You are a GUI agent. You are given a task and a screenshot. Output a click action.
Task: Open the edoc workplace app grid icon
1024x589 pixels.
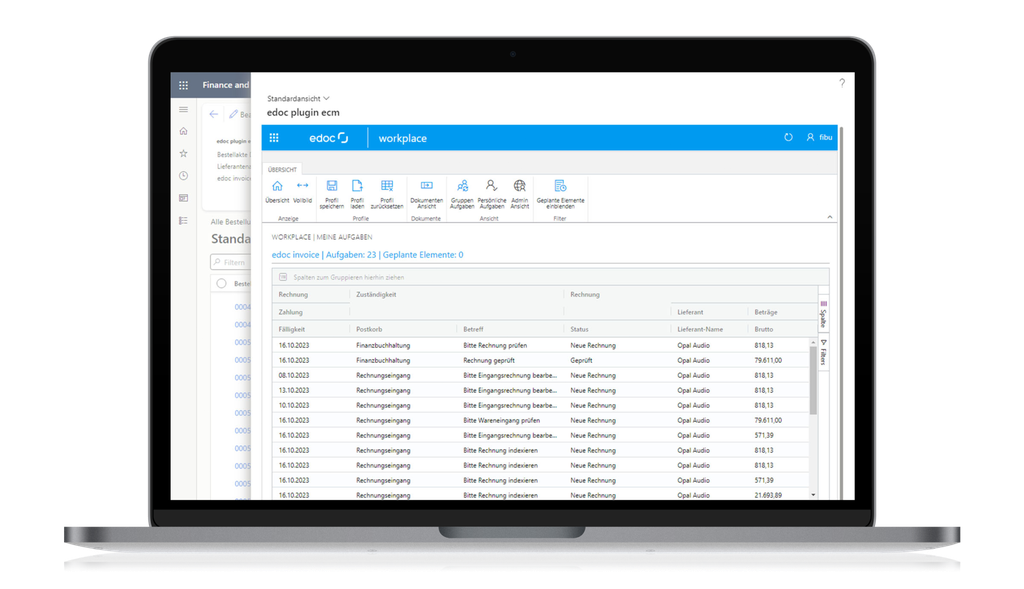tap(274, 138)
